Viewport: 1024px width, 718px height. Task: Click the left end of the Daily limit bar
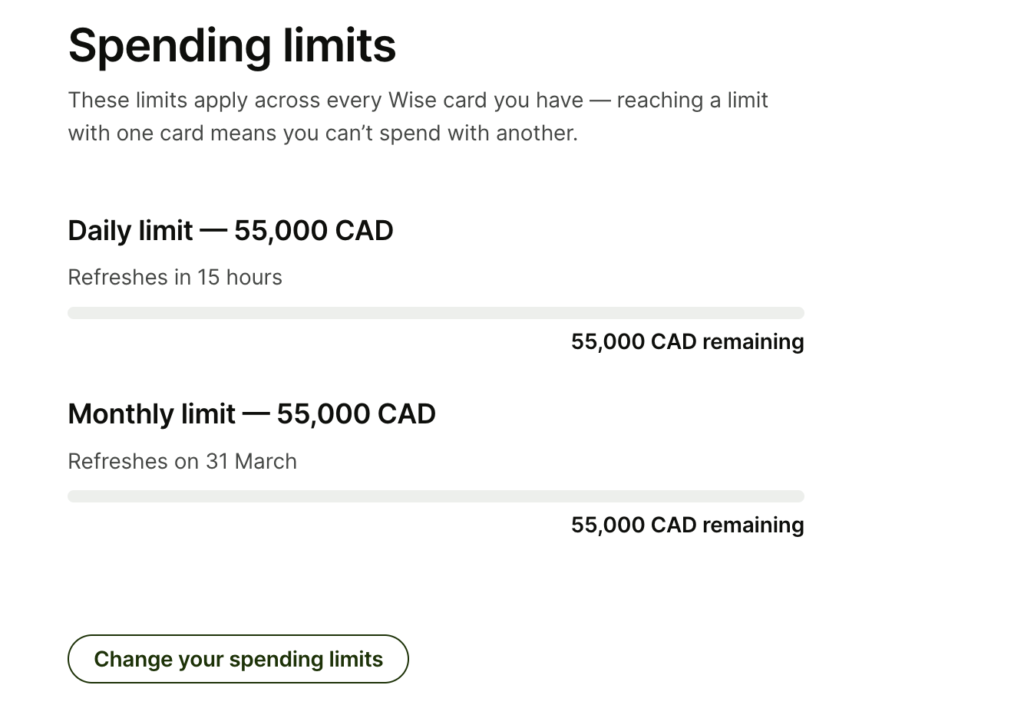(73, 313)
